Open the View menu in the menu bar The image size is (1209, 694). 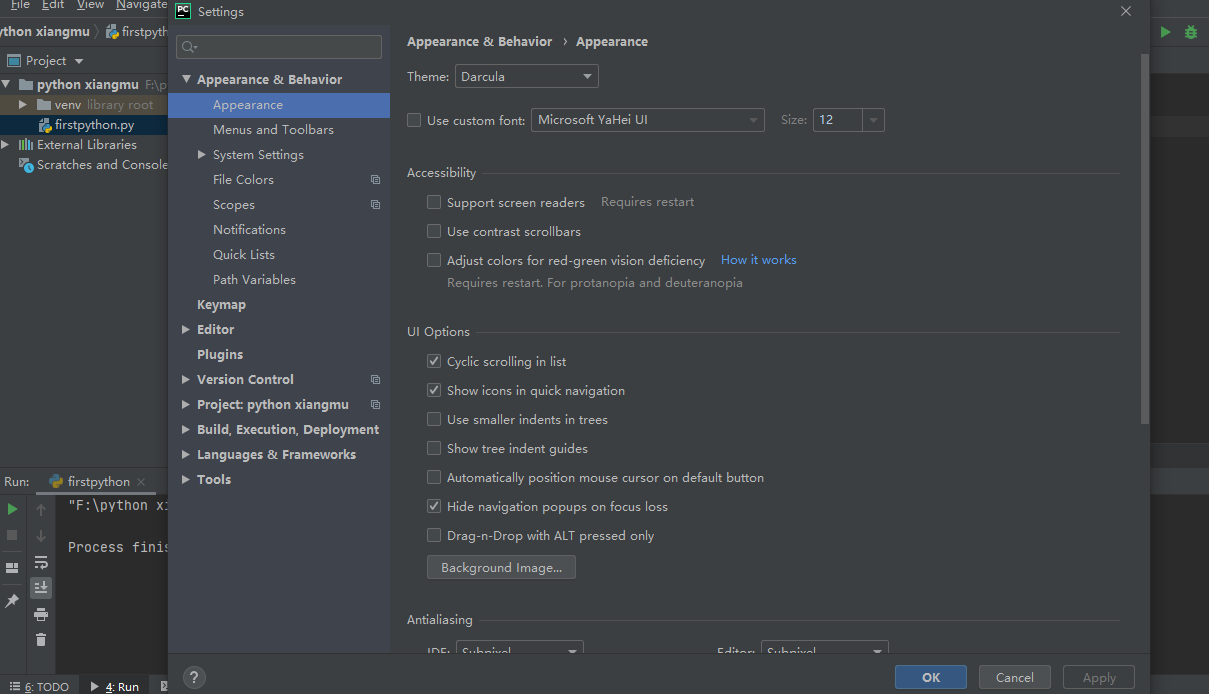point(90,5)
